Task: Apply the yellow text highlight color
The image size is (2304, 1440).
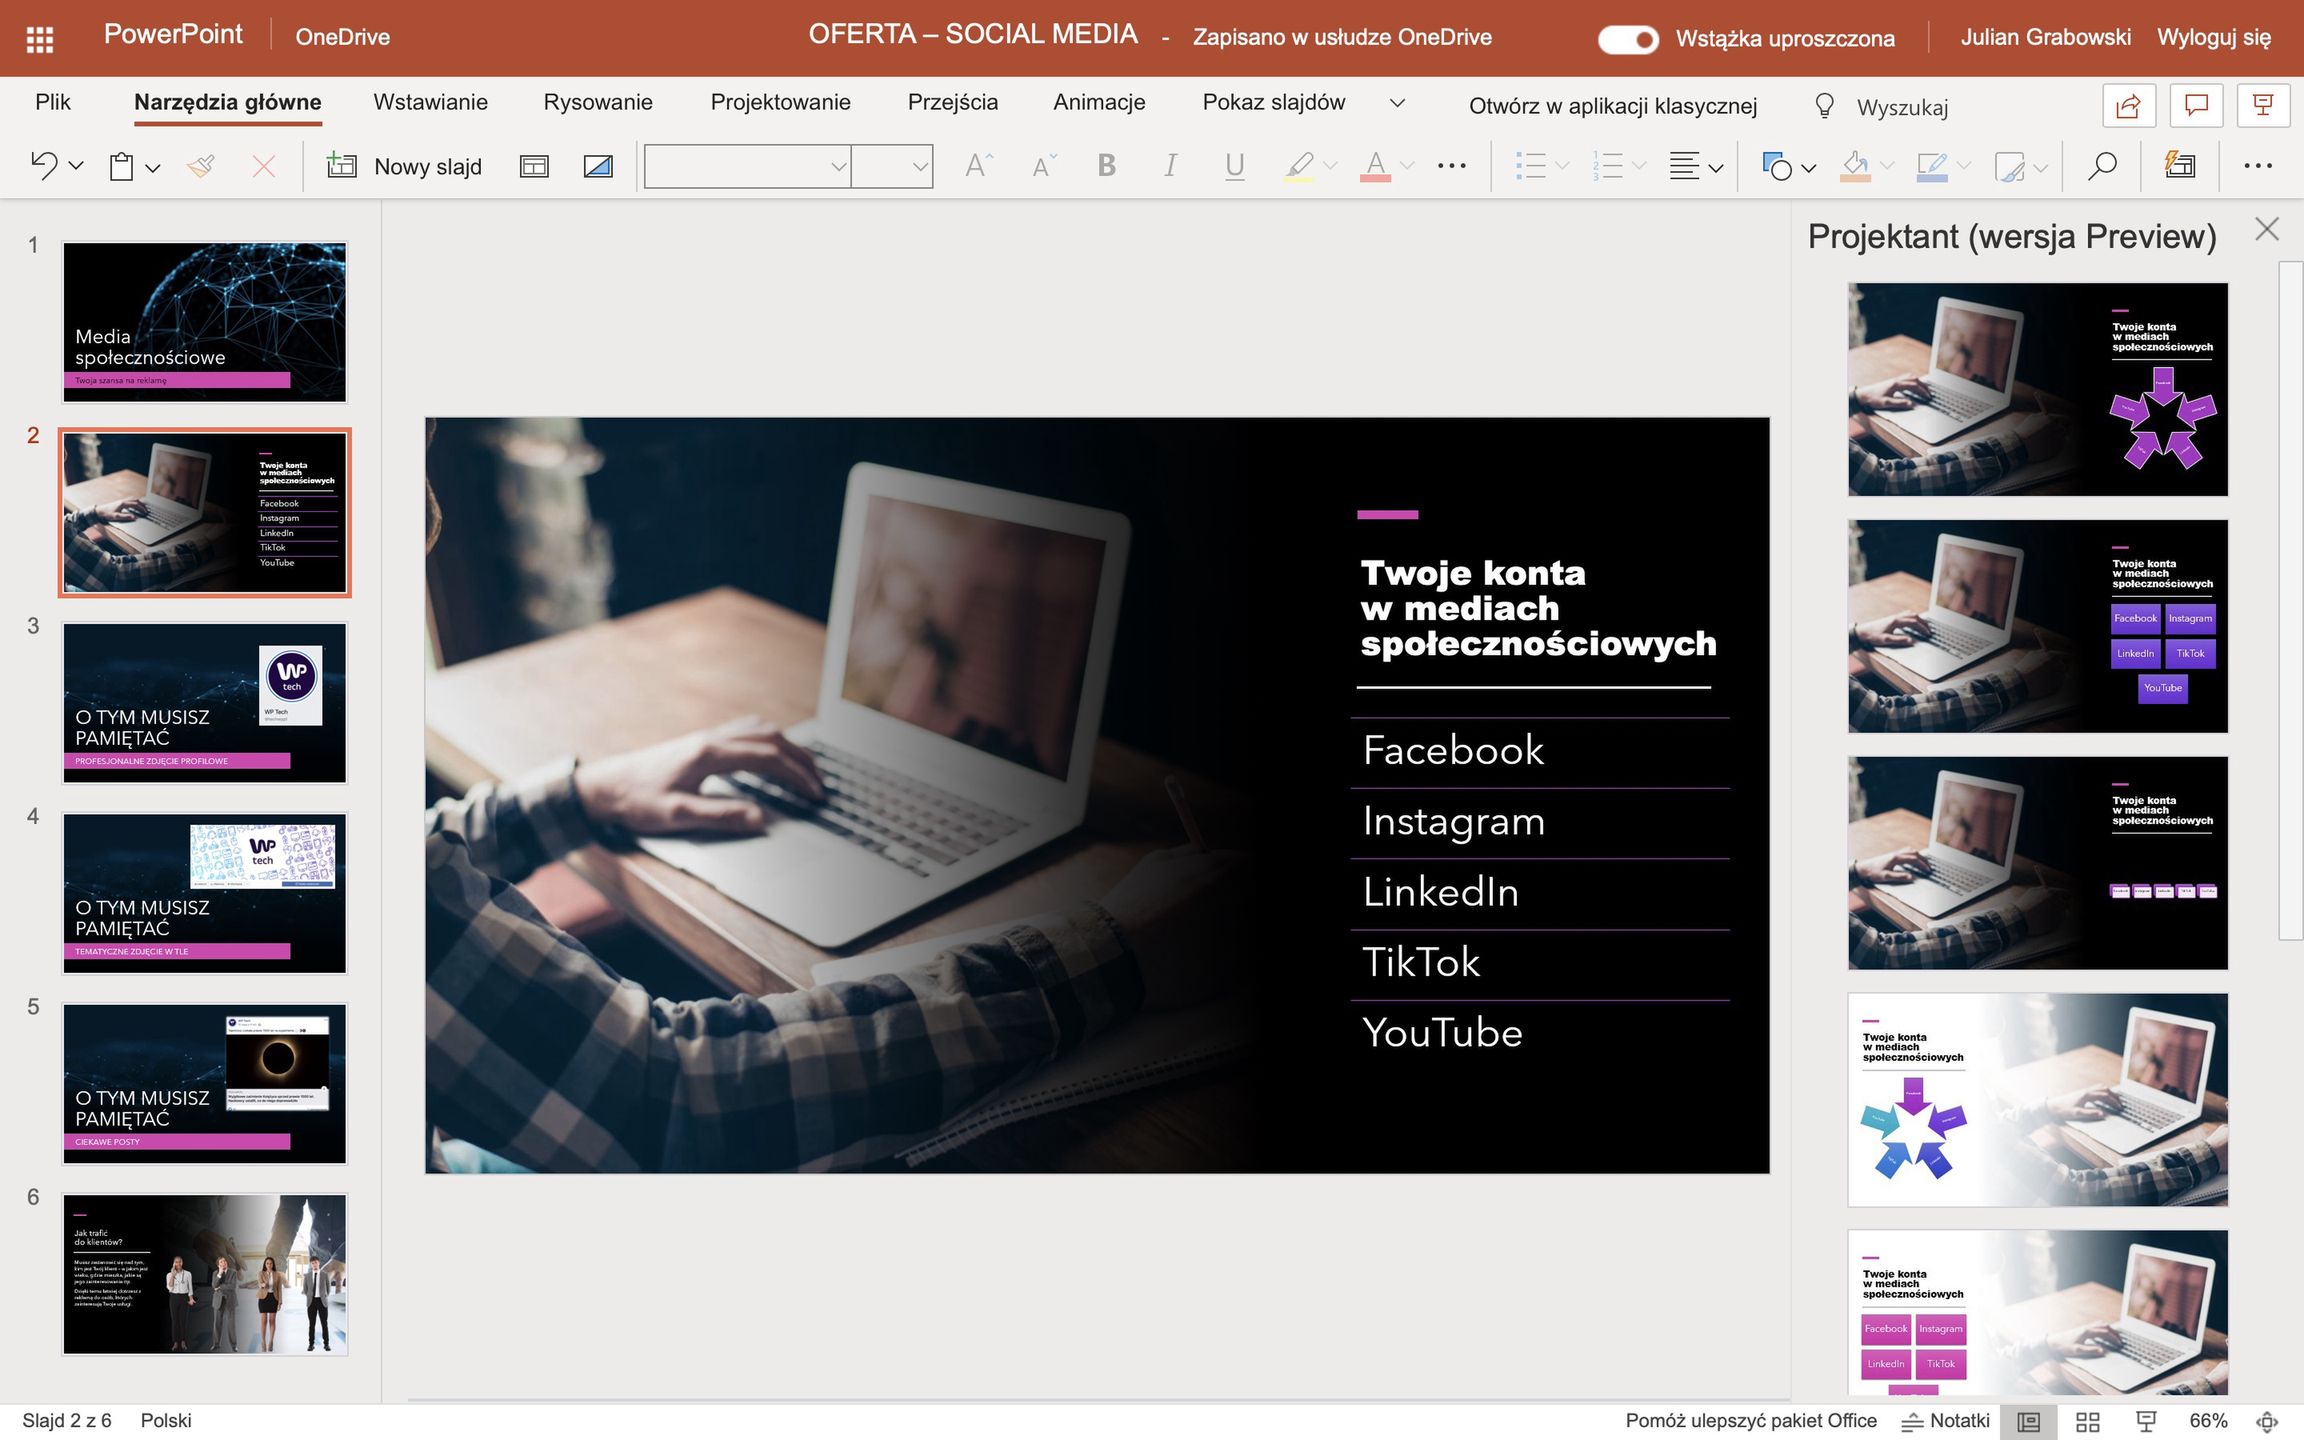Action: (1299, 166)
